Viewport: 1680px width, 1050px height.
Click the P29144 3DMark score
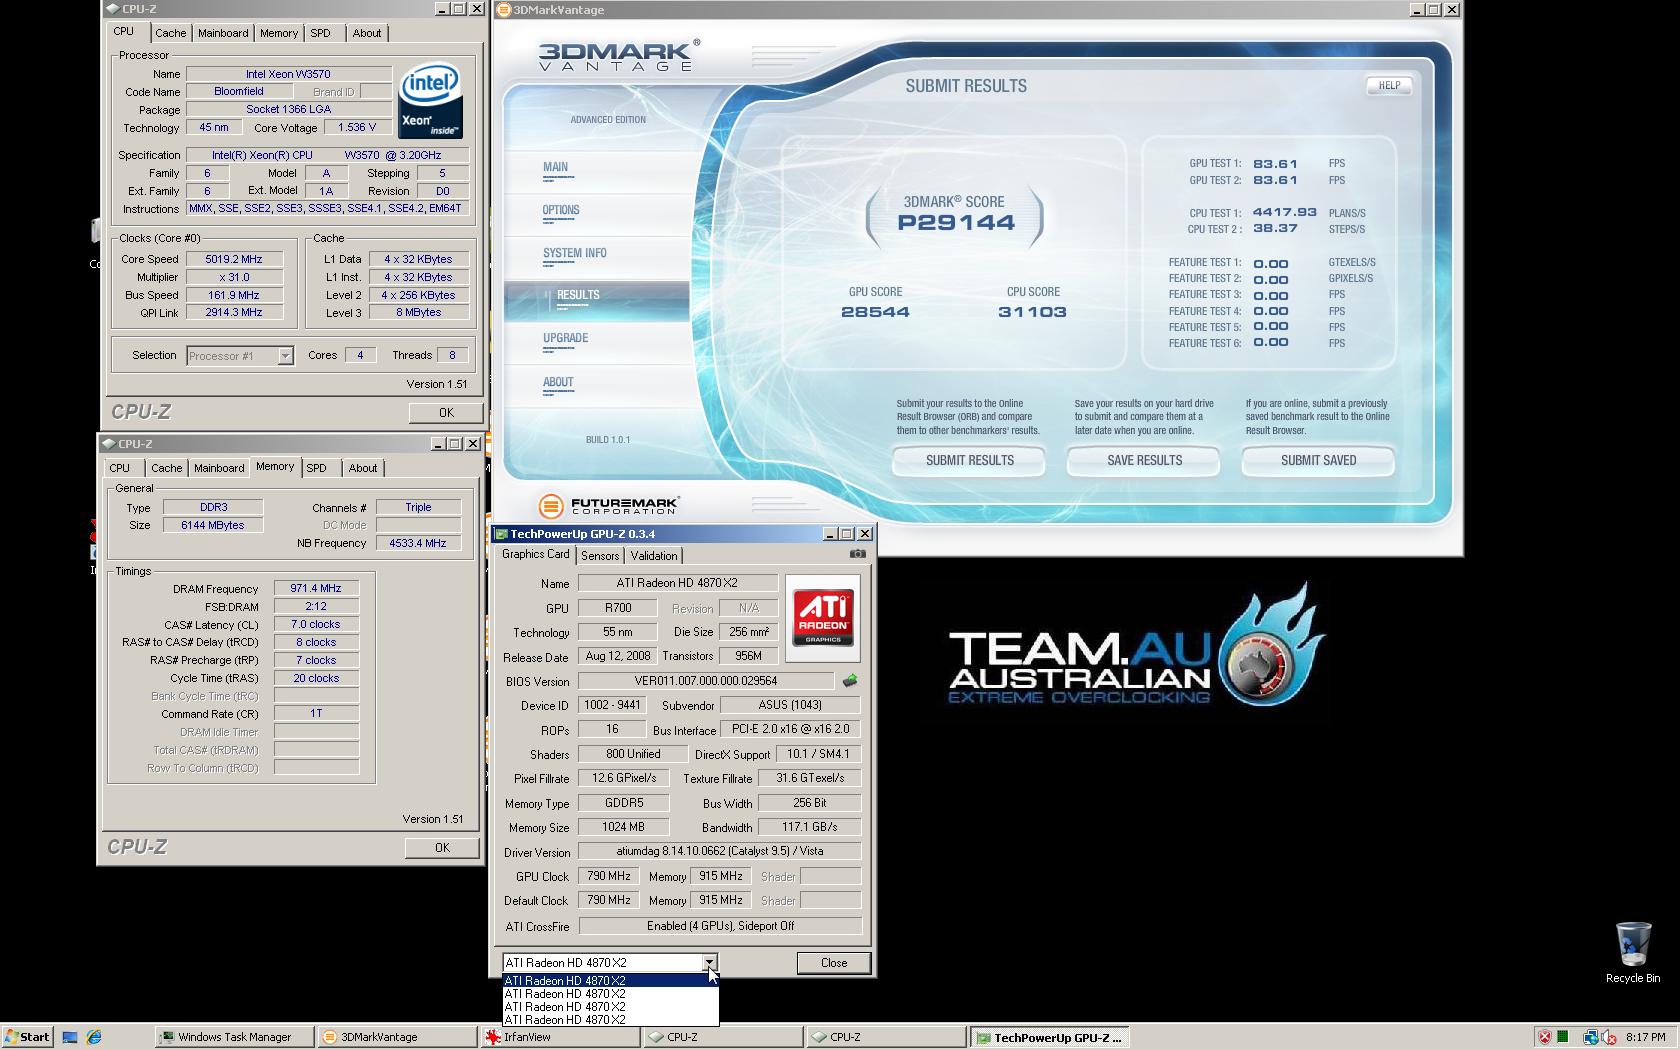[956, 223]
